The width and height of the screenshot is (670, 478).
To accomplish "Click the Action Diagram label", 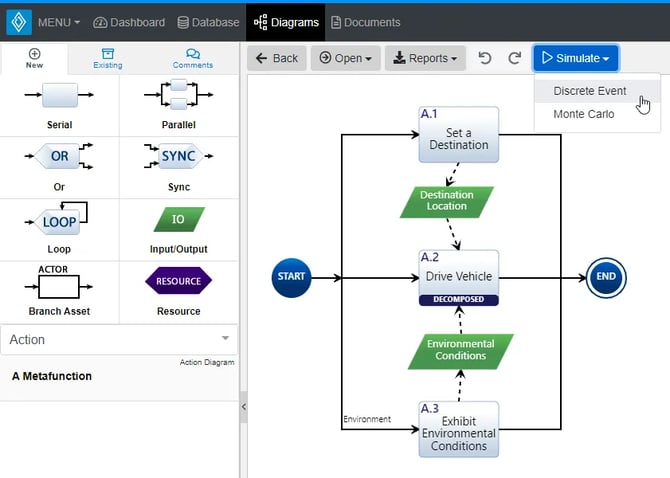I will [207, 362].
